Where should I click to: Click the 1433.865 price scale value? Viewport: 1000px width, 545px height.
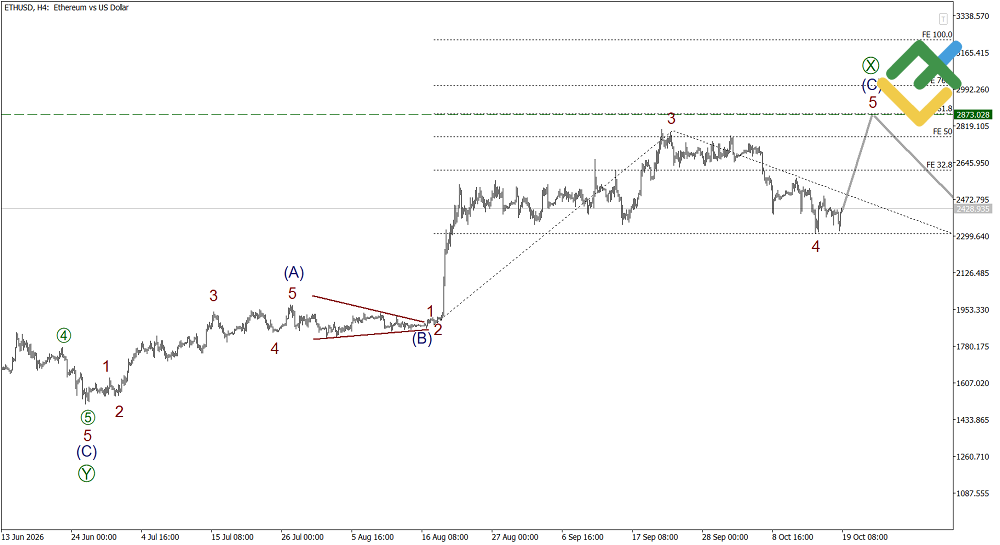[973, 420]
